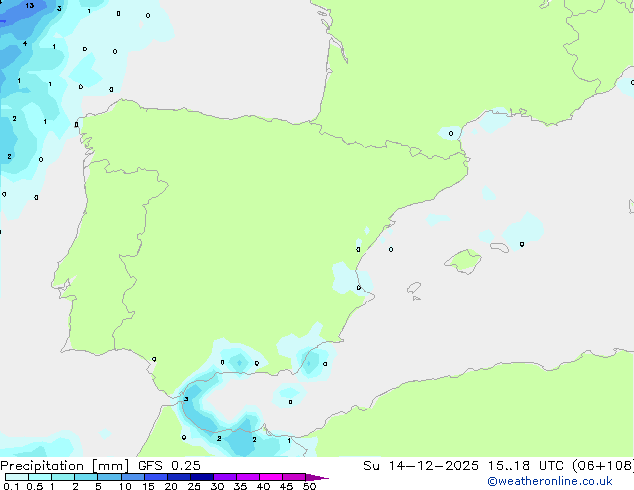Select the 2–5 mm legend color swatch
This screenshot has width=634, height=490.
86,477
